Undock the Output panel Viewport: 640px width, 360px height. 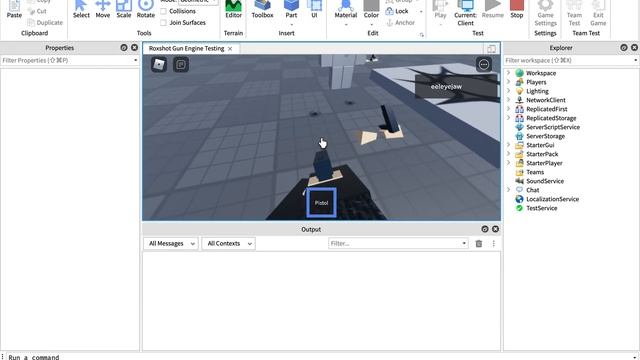(484, 229)
